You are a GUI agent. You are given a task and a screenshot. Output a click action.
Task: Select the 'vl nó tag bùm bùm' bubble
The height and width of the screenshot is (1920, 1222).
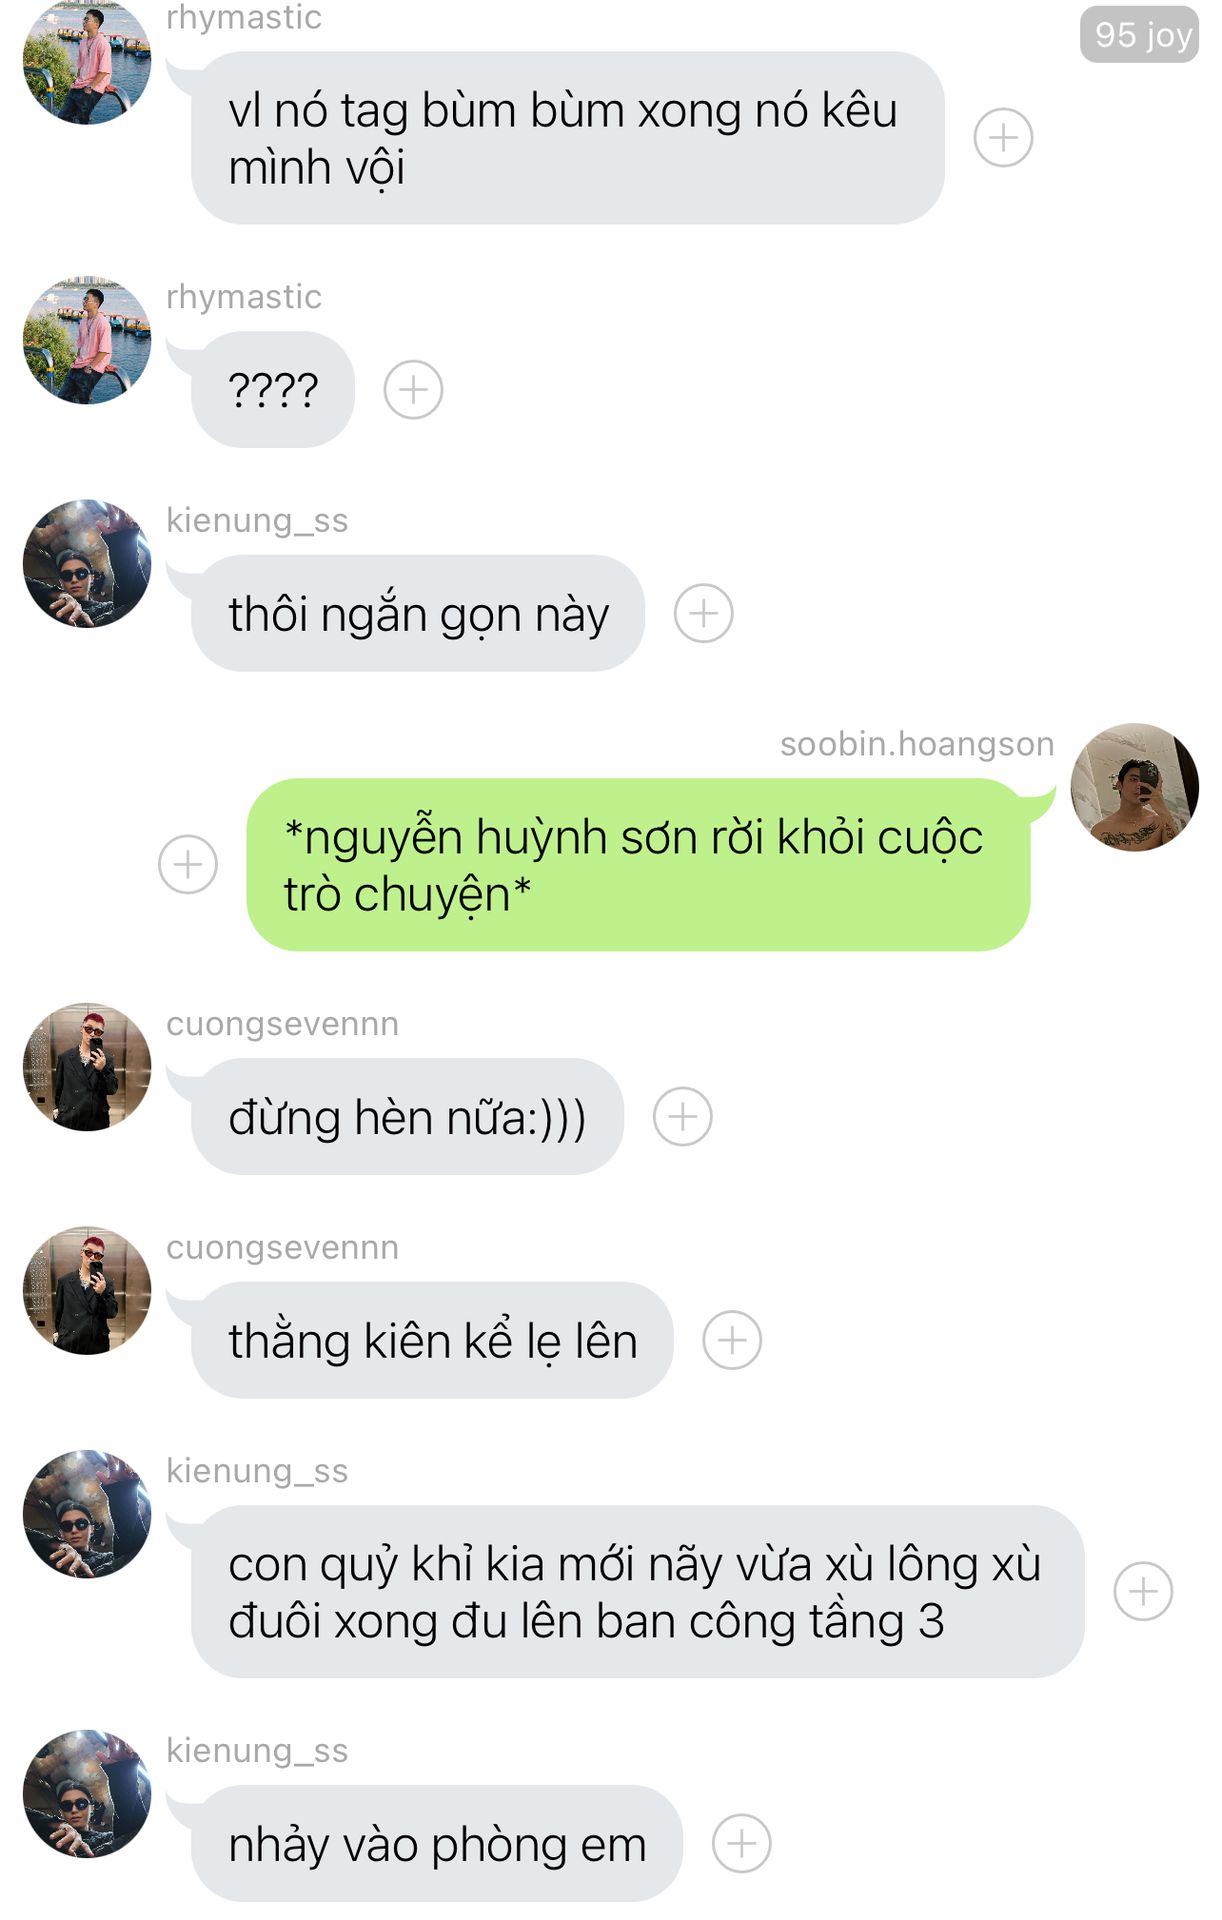coord(567,138)
